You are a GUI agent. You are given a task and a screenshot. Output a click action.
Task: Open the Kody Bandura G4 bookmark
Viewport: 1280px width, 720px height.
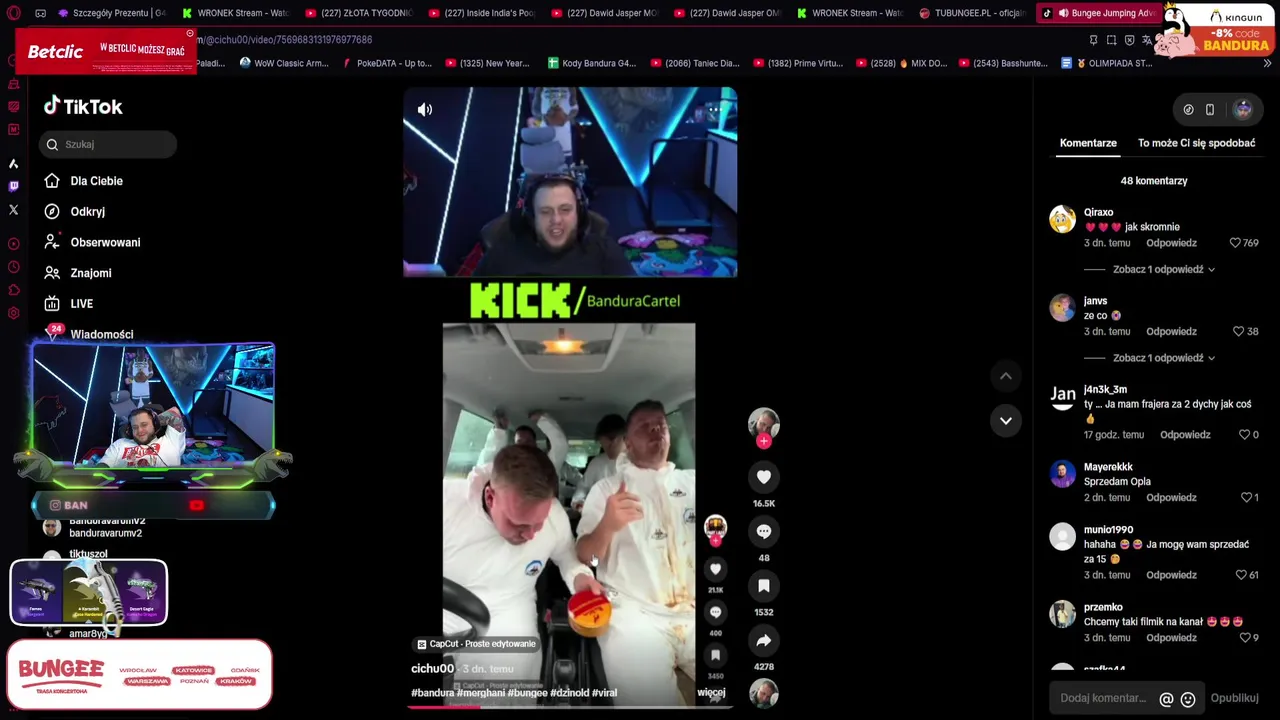(x=592, y=63)
